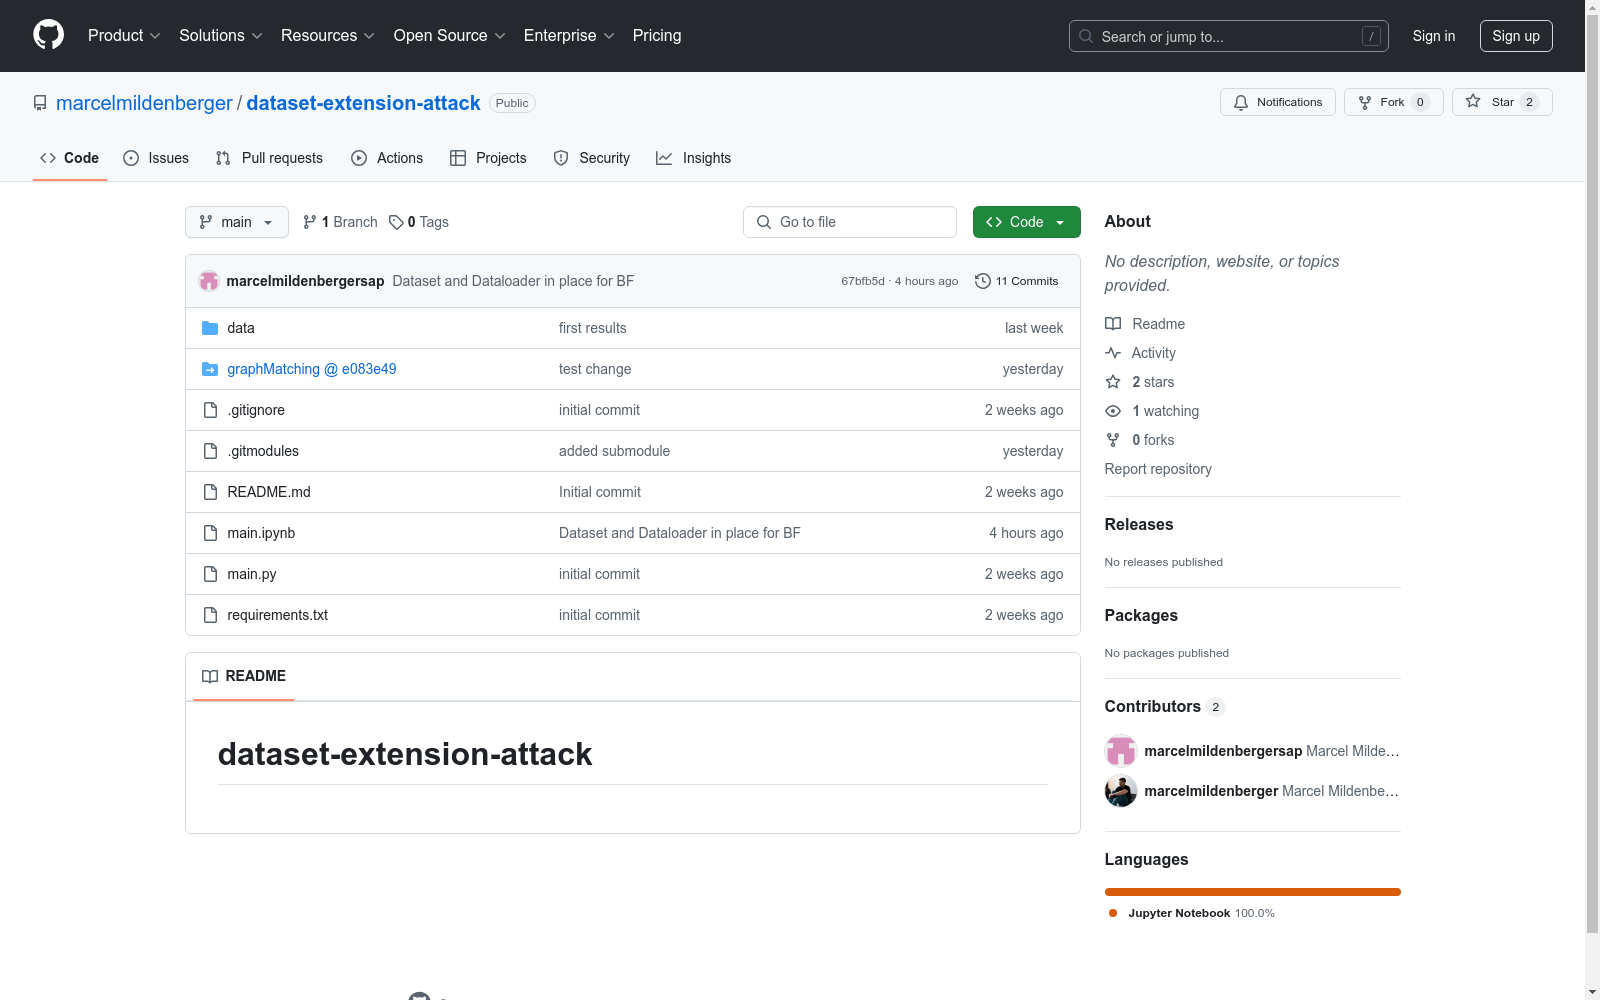Select the Code tab
Image resolution: width=1600 pixels, height=1000 pixels.
[x=70, y=158]
